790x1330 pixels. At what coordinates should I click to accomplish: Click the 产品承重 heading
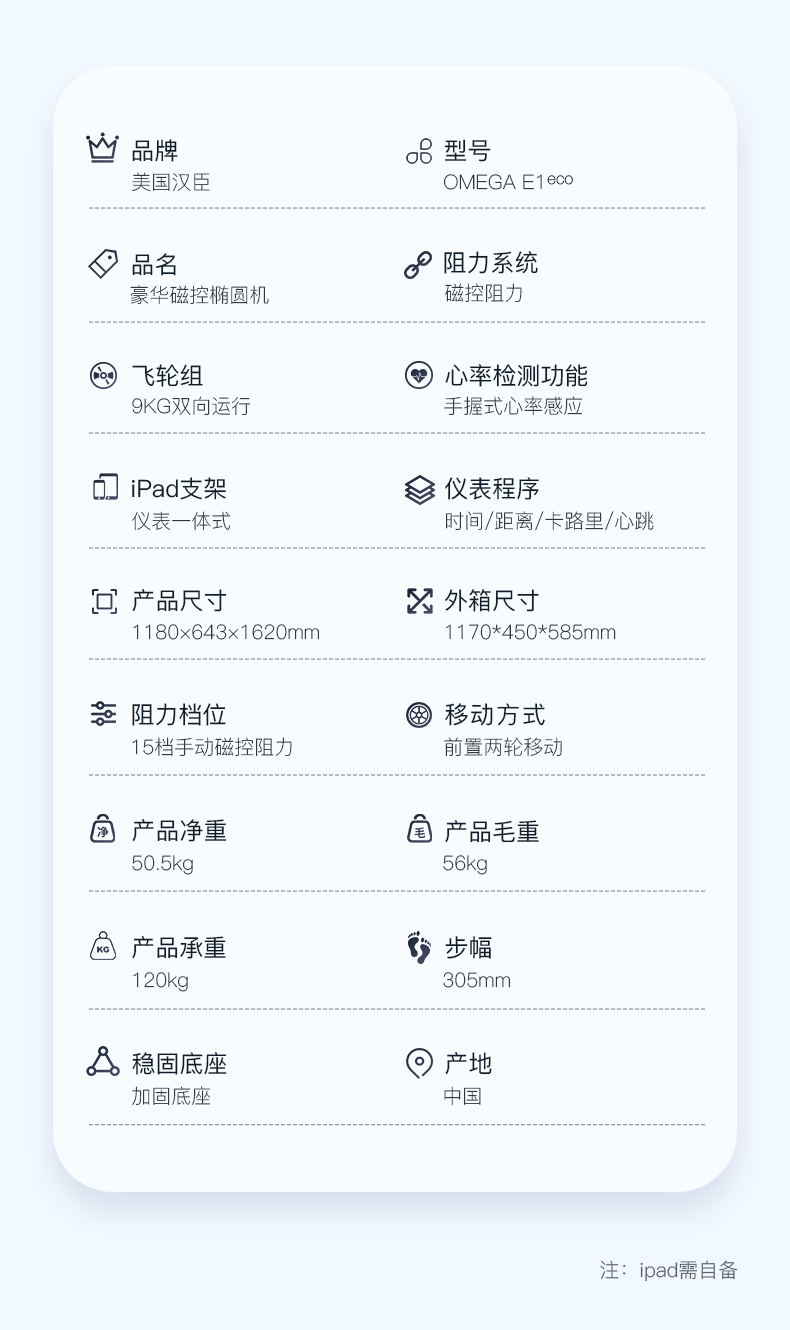179,947
